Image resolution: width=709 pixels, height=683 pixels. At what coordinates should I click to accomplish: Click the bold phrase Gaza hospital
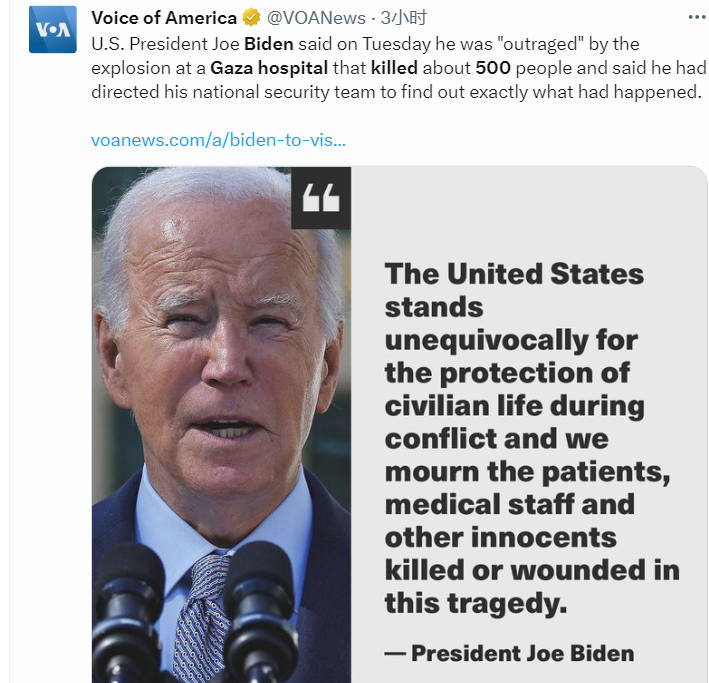pos(269,68)
